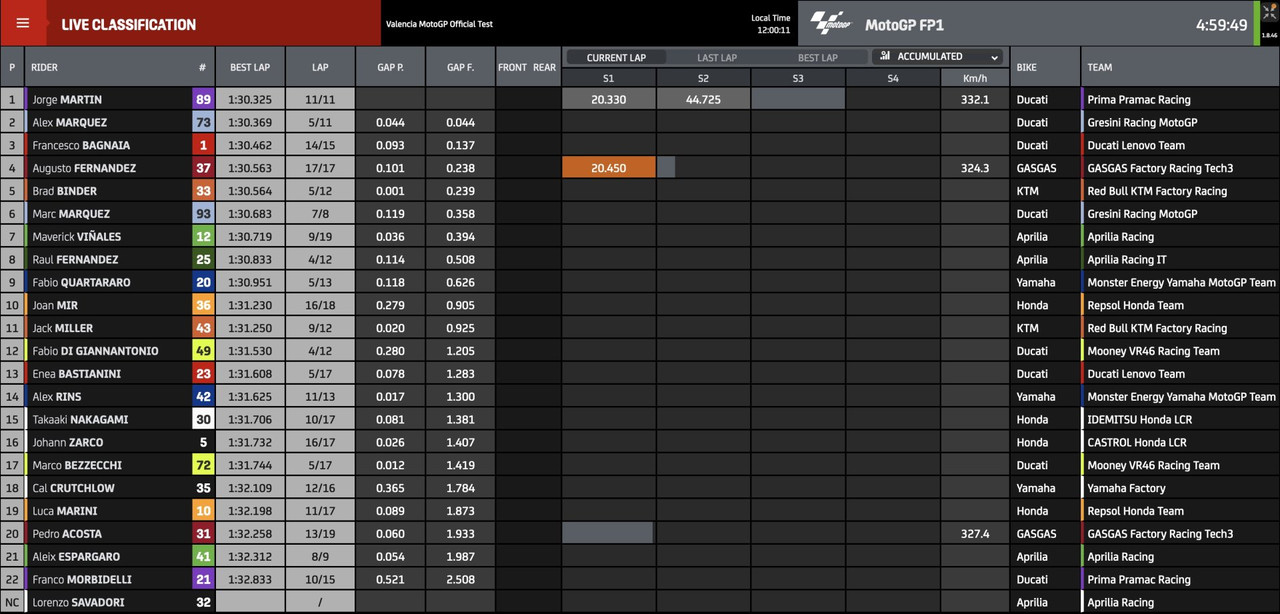1280x614 pixels.
Task: Switch to the BEST LAP tab
Action: coord(818,58)
